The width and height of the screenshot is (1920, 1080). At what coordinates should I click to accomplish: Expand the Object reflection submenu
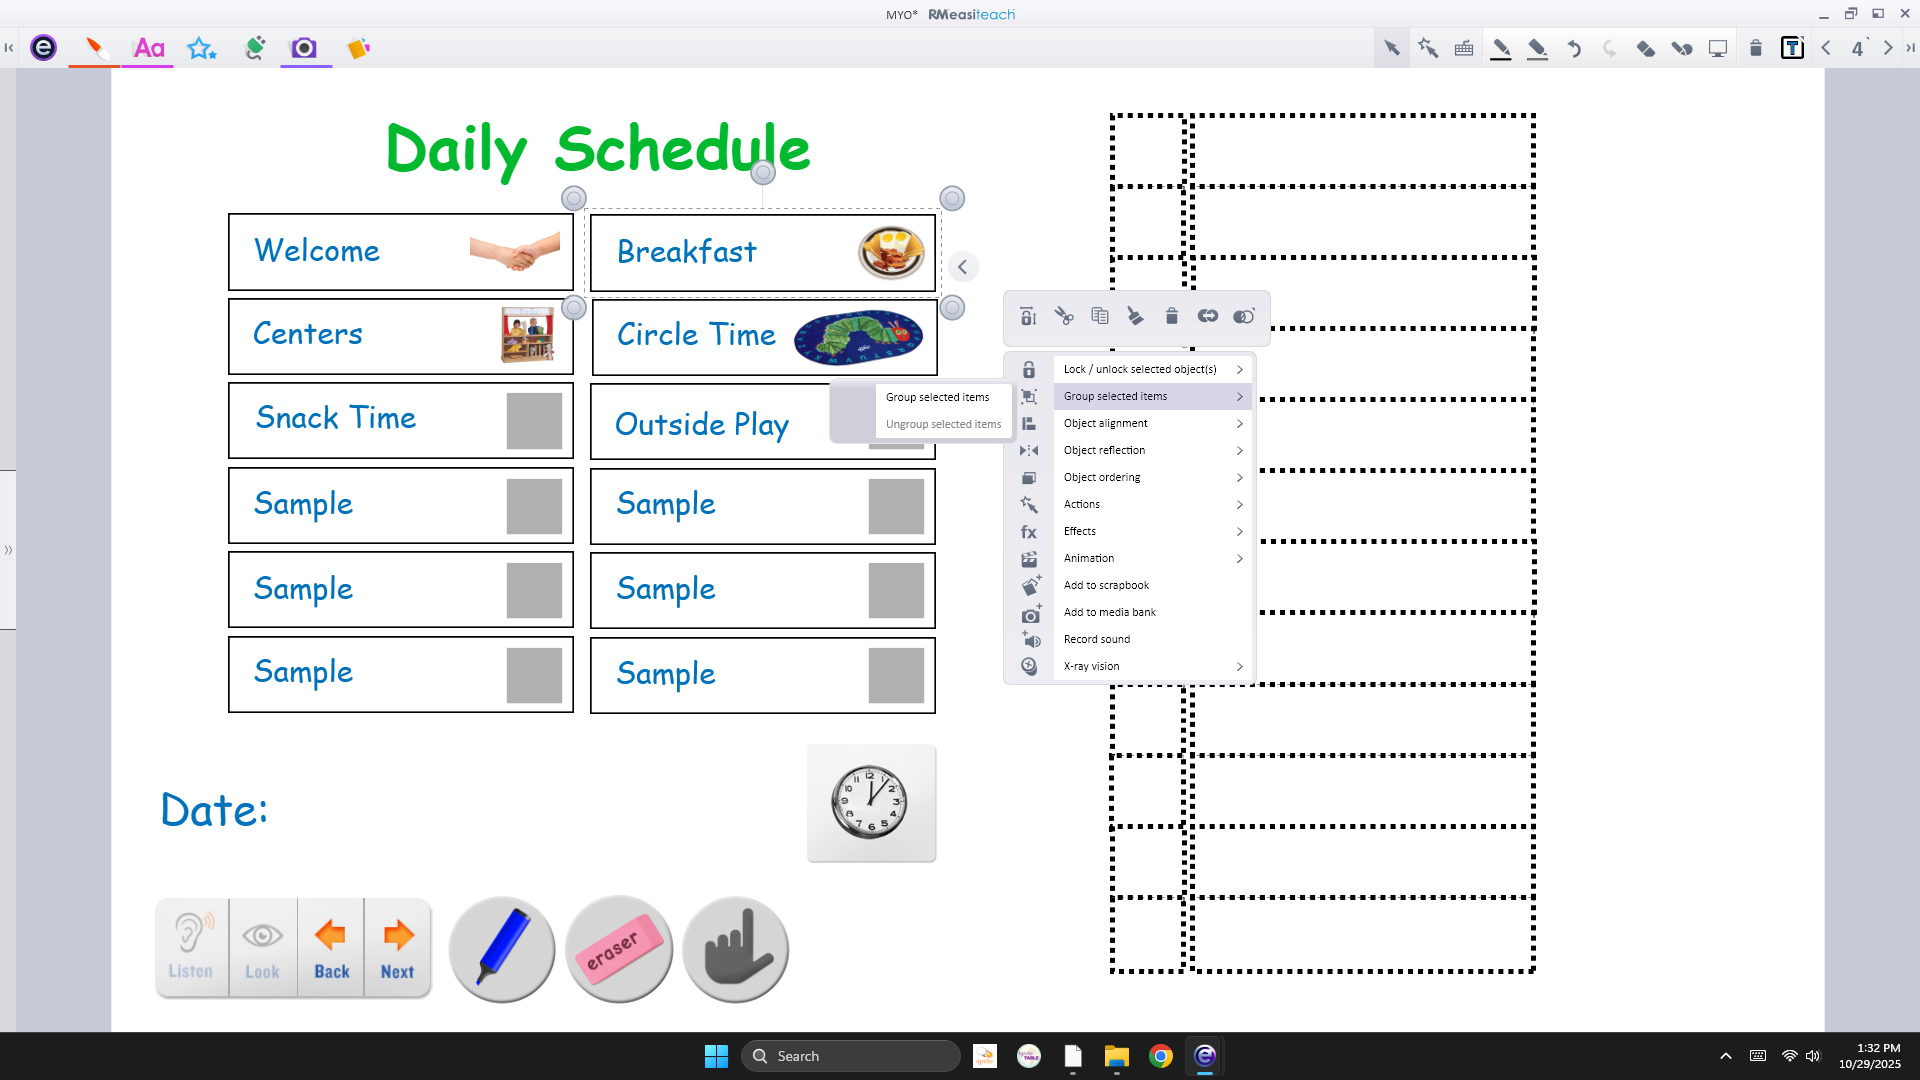point(1152,450)
